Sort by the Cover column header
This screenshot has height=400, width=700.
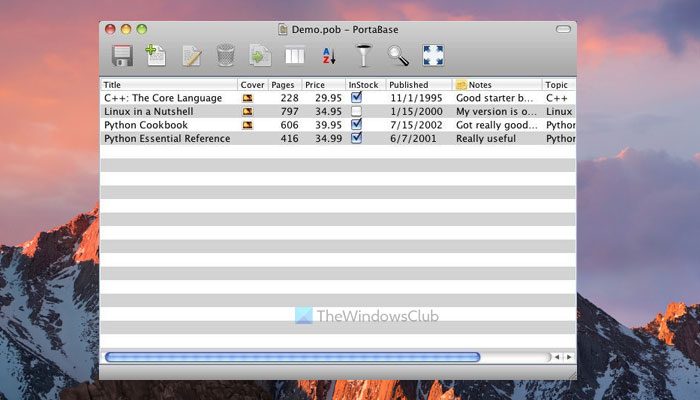tap(253, 84)
